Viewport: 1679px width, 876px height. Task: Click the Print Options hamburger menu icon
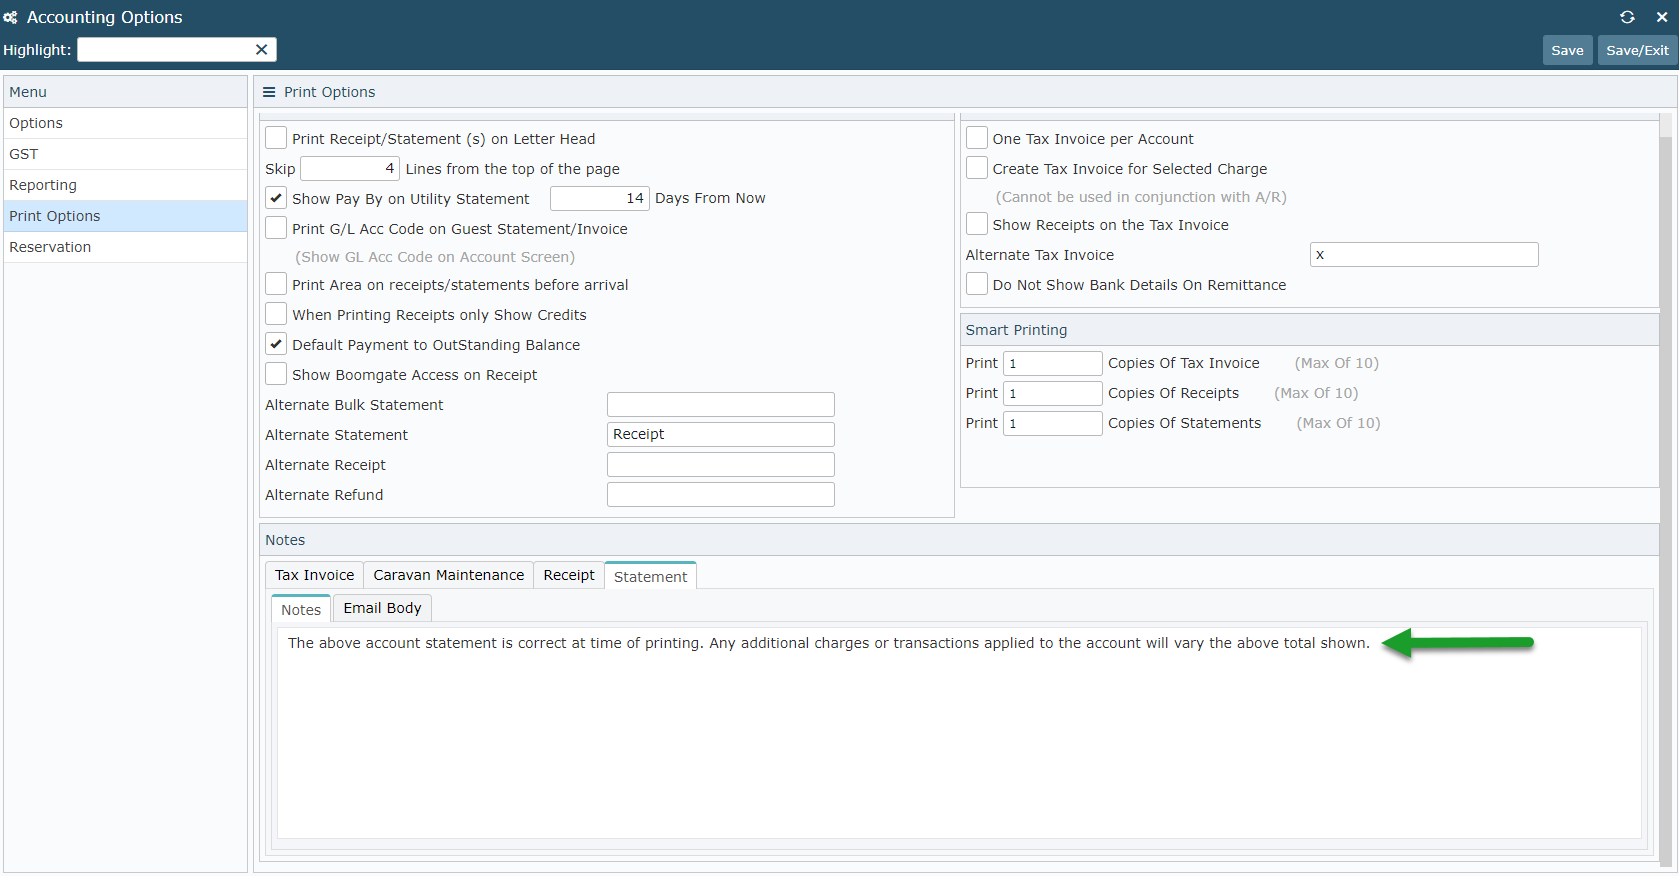(269, 92)
